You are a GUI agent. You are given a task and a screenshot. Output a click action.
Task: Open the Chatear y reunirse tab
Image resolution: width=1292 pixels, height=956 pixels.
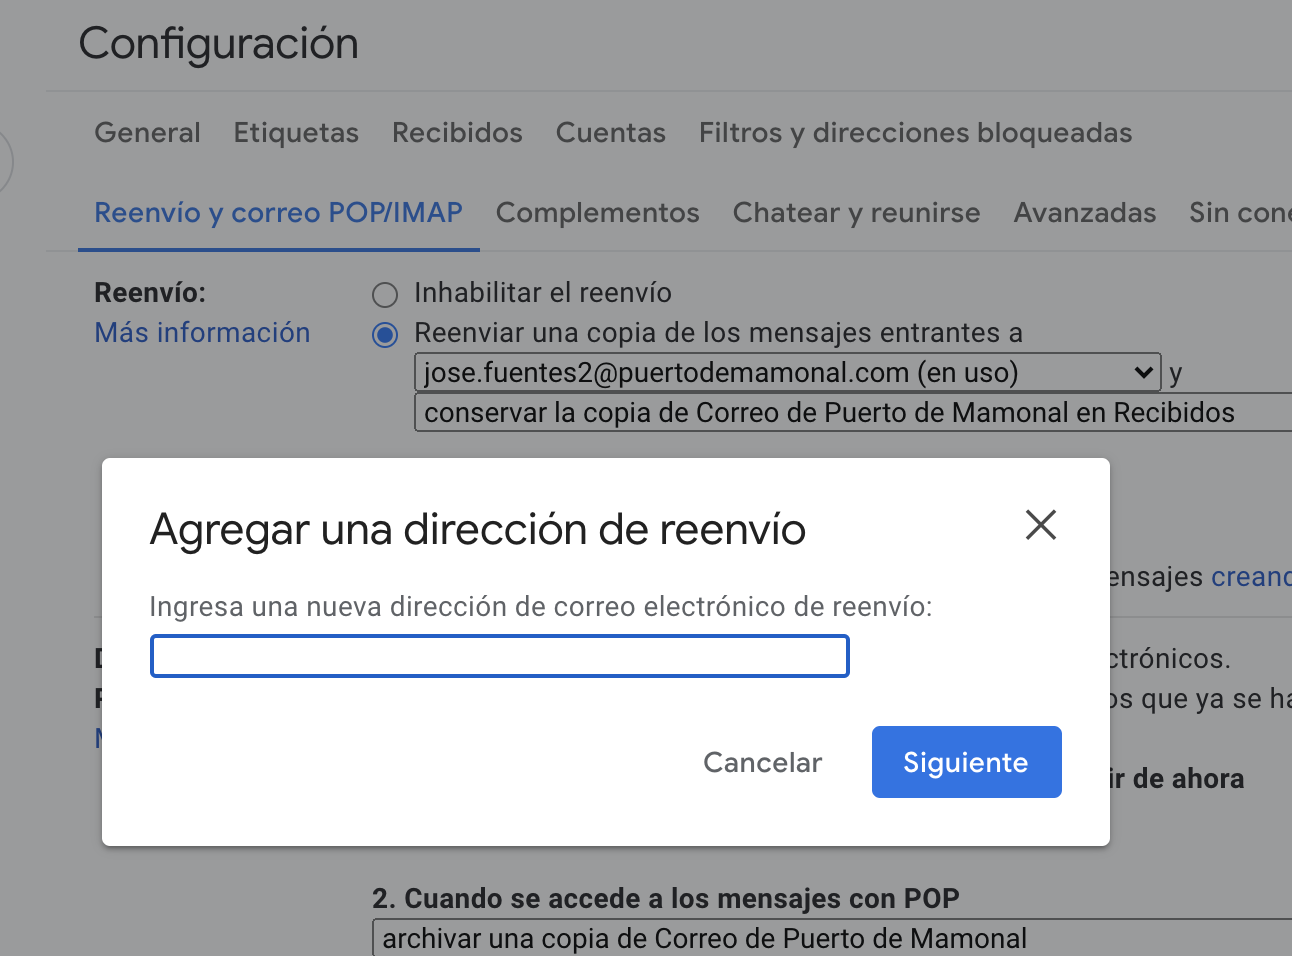(x=856, y=212)
